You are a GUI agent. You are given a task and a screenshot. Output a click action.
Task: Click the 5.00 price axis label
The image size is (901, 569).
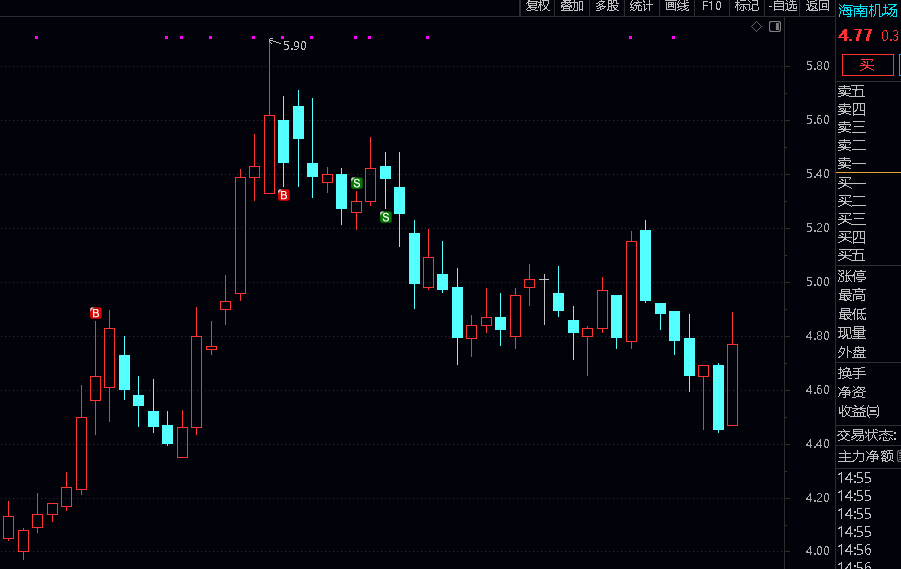[x=818, y=282]
